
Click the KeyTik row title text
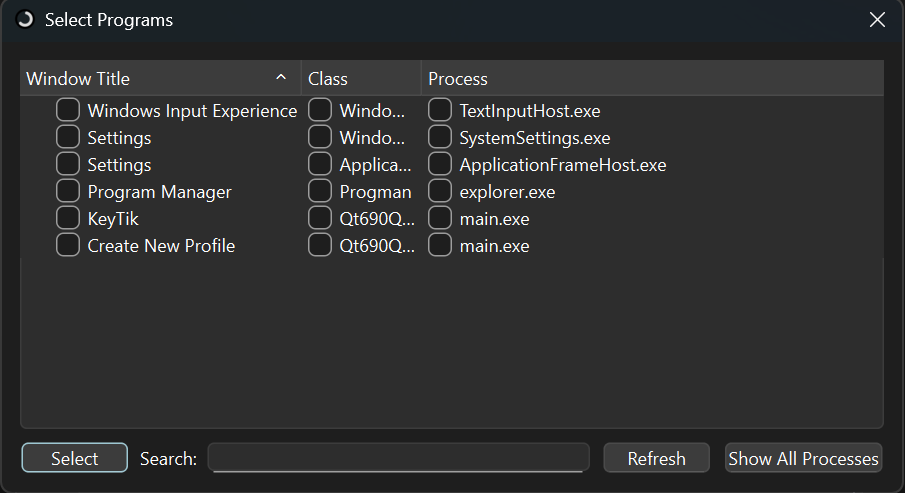113,219
